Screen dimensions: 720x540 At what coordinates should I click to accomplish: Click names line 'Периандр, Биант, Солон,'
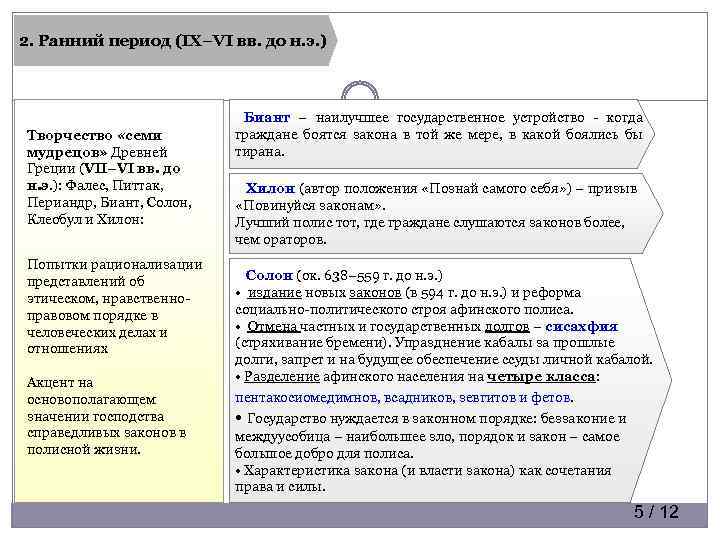pyautogui.click(x=109, y=202)
